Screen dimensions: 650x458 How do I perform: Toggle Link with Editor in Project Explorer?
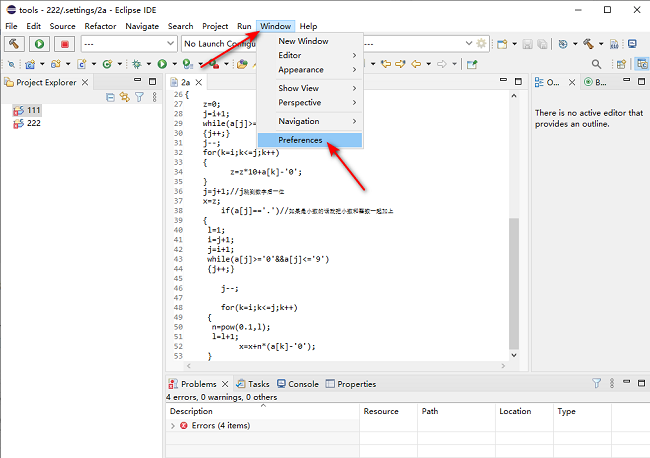click(125, 97)
